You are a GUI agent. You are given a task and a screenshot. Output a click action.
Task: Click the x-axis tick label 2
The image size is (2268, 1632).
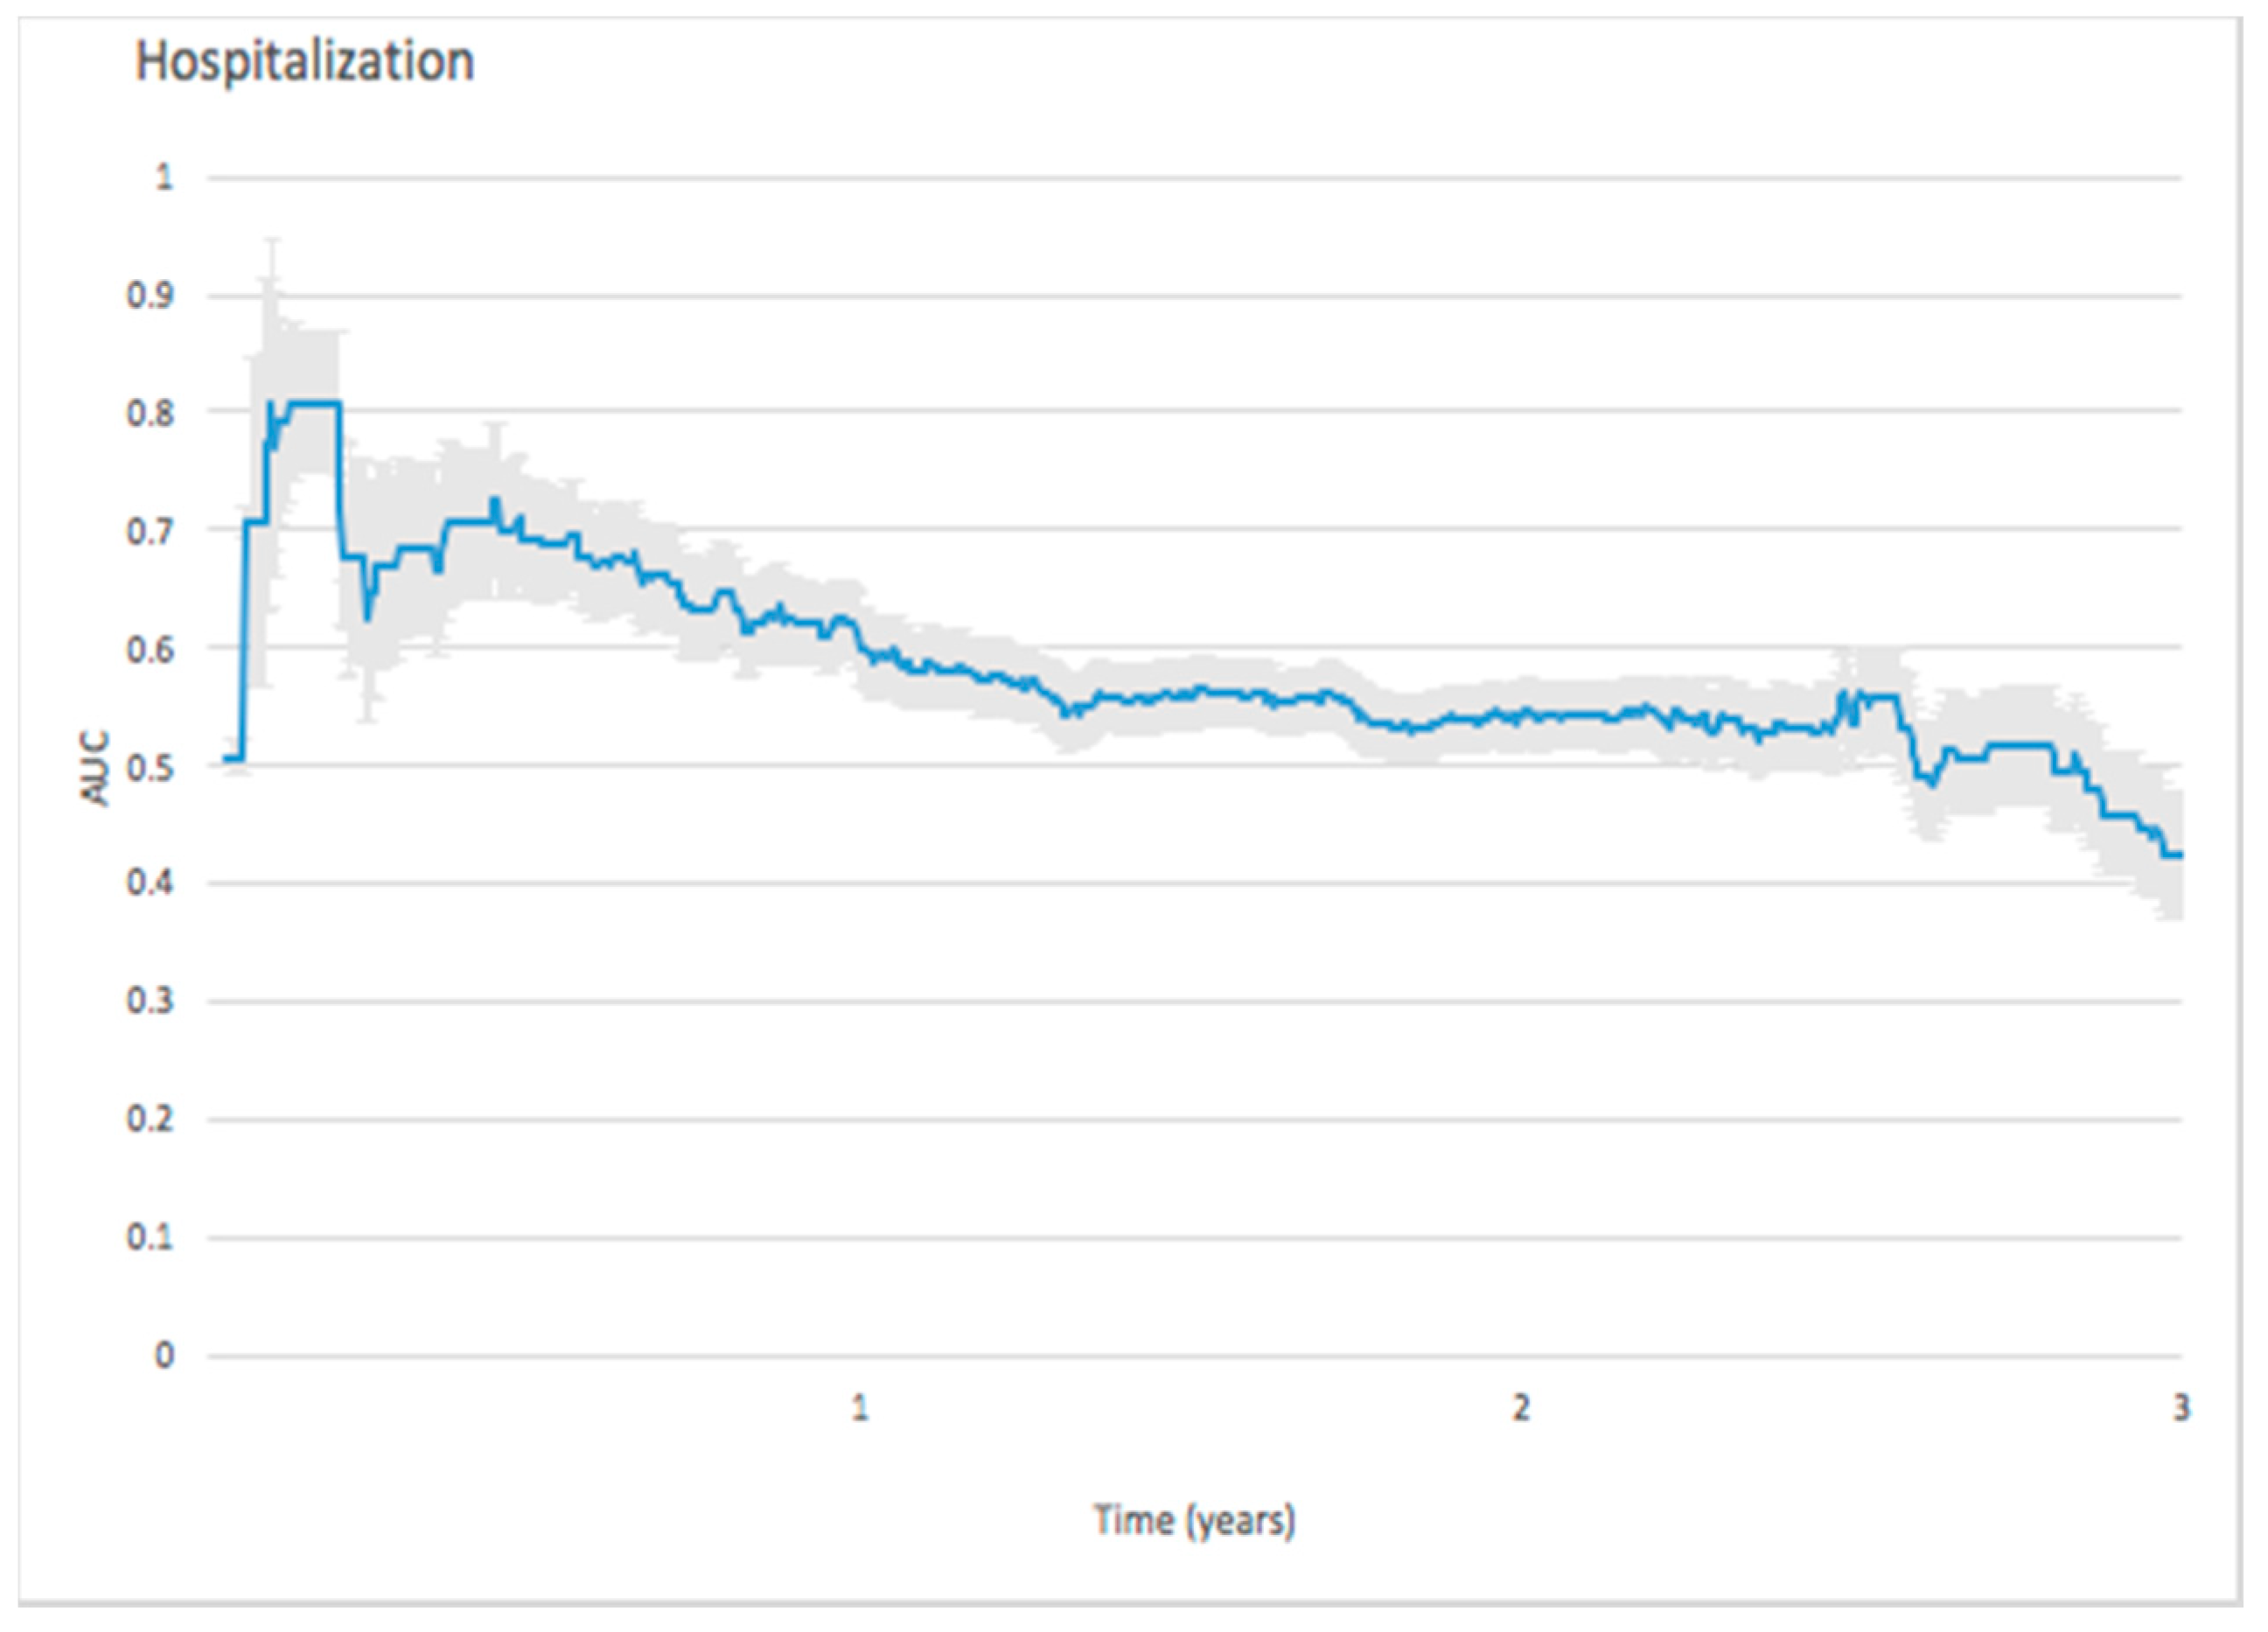tap(1520, 1408)
